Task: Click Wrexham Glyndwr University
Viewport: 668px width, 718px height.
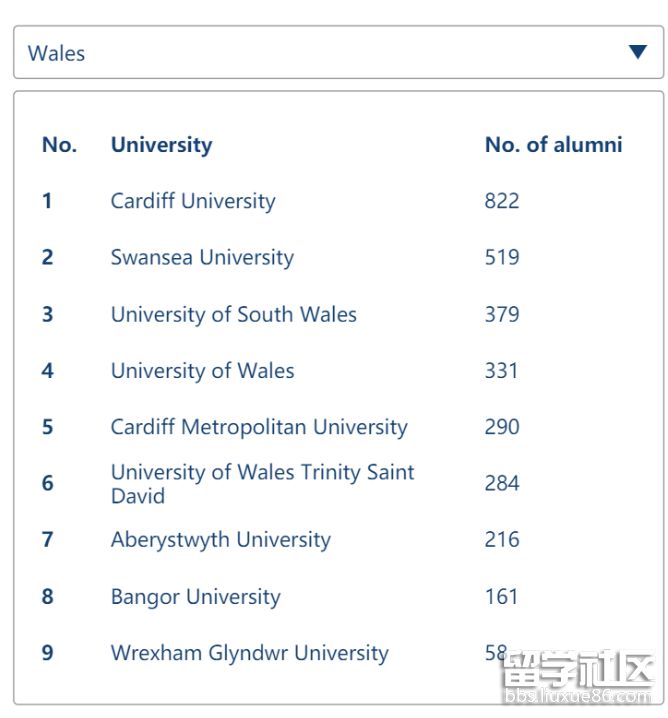Action: point(249,653)
